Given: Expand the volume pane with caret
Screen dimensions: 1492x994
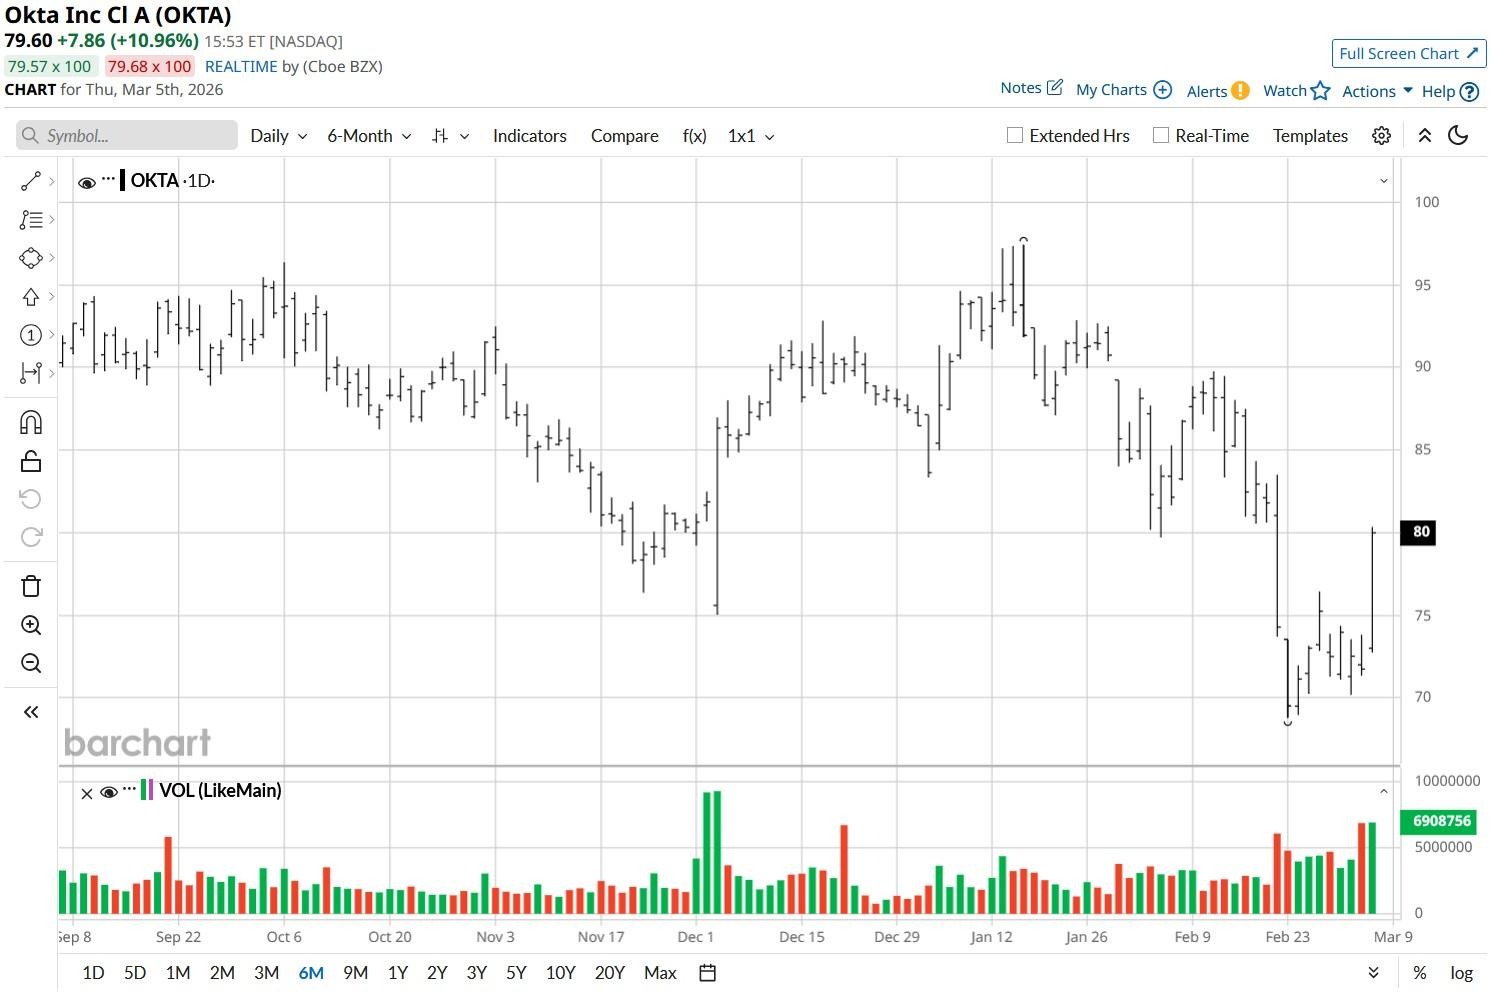Looking at the screenshot, I should click(1384, 791).
